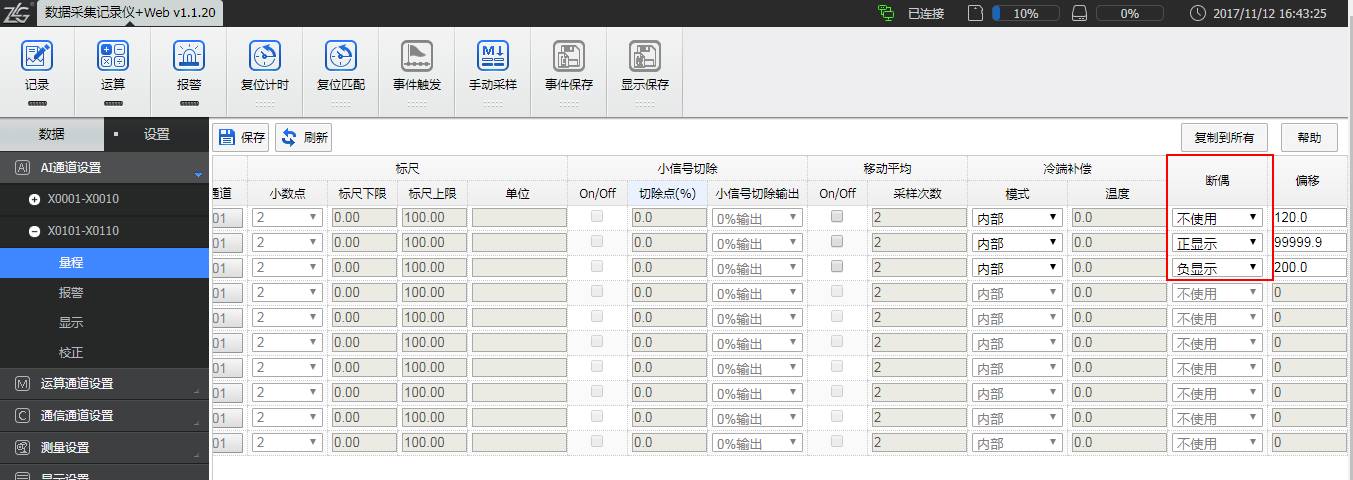Viewport: 1353px width, 480px height.
Task: Check moving average checkbox in third row
Action: point(837,266)
